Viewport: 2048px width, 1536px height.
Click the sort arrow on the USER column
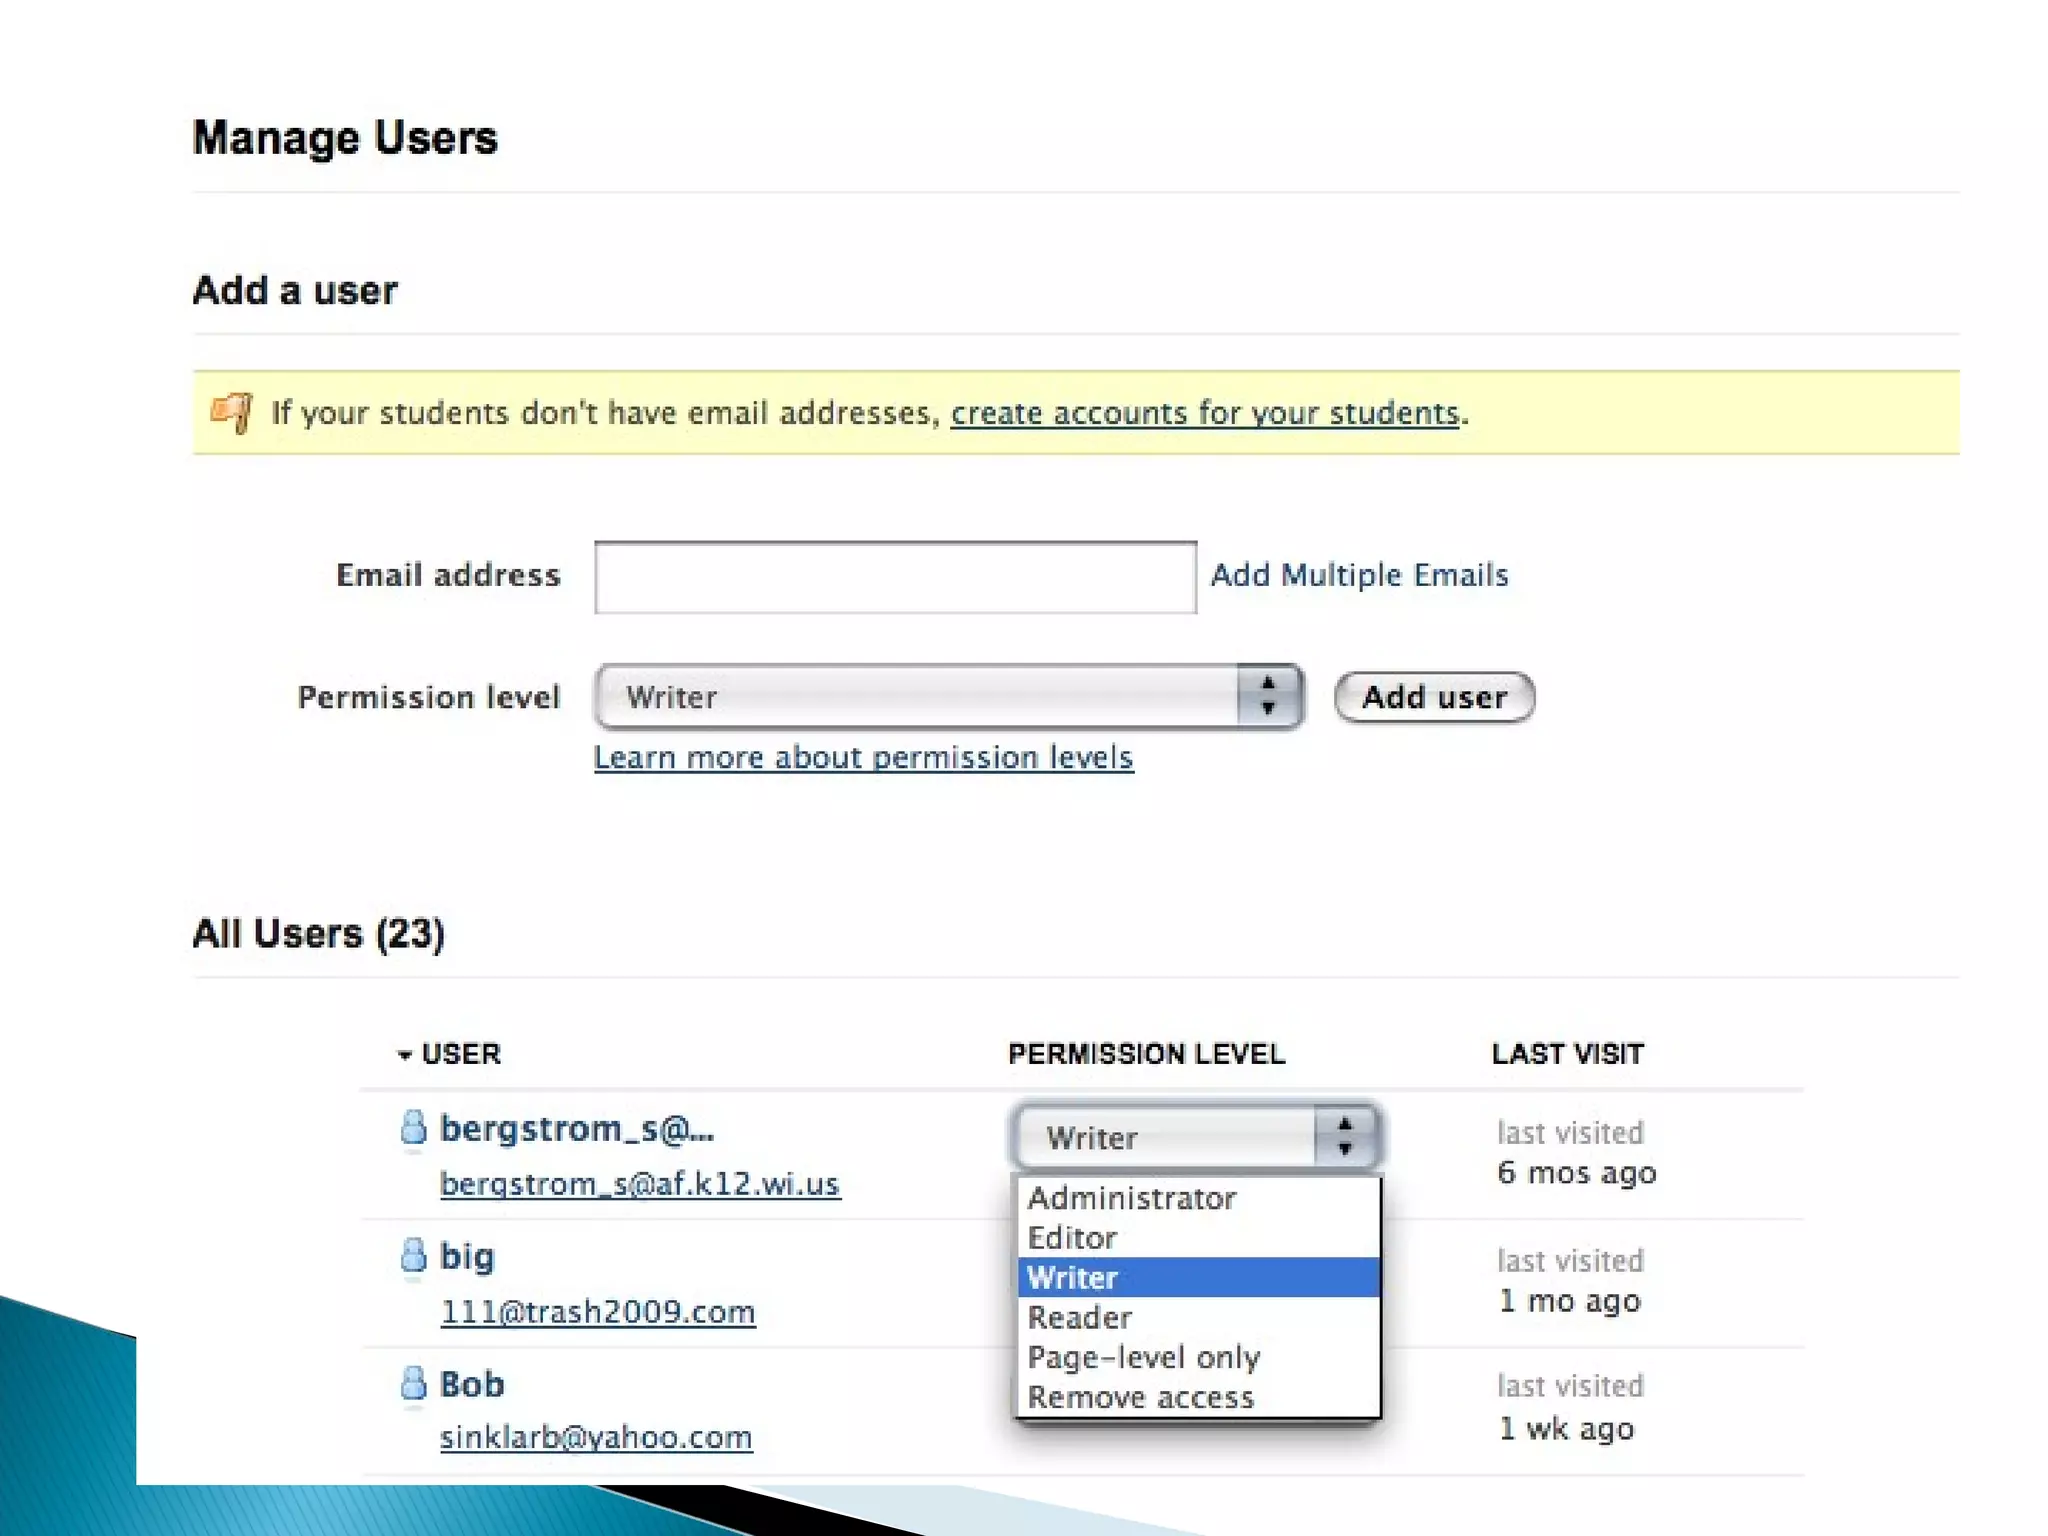click(405, 1055)
